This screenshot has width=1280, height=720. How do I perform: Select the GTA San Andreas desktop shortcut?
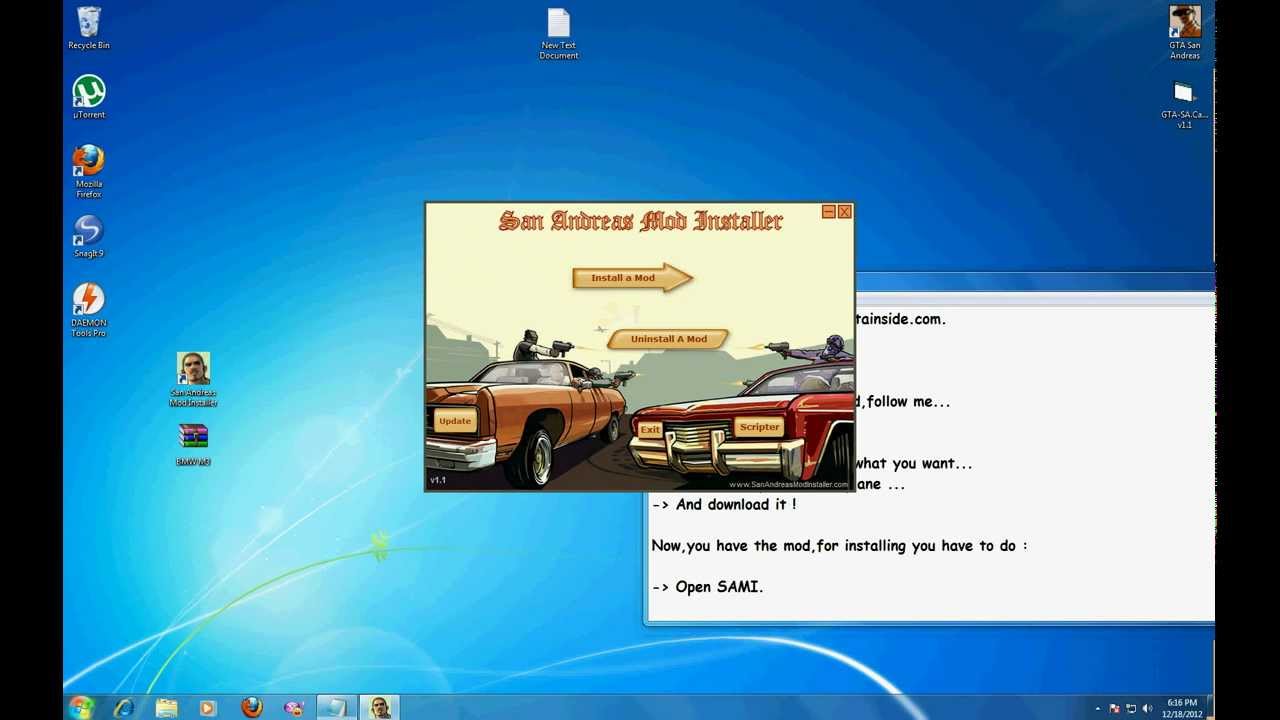pyautogui.click(x=1185, y=33)
